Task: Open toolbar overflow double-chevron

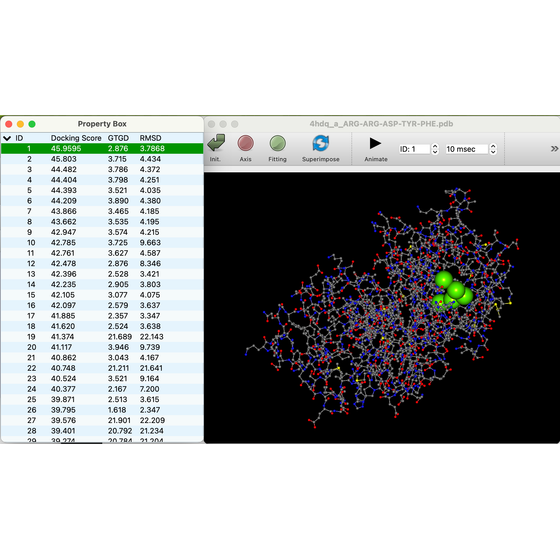Action: coord(554,149)
